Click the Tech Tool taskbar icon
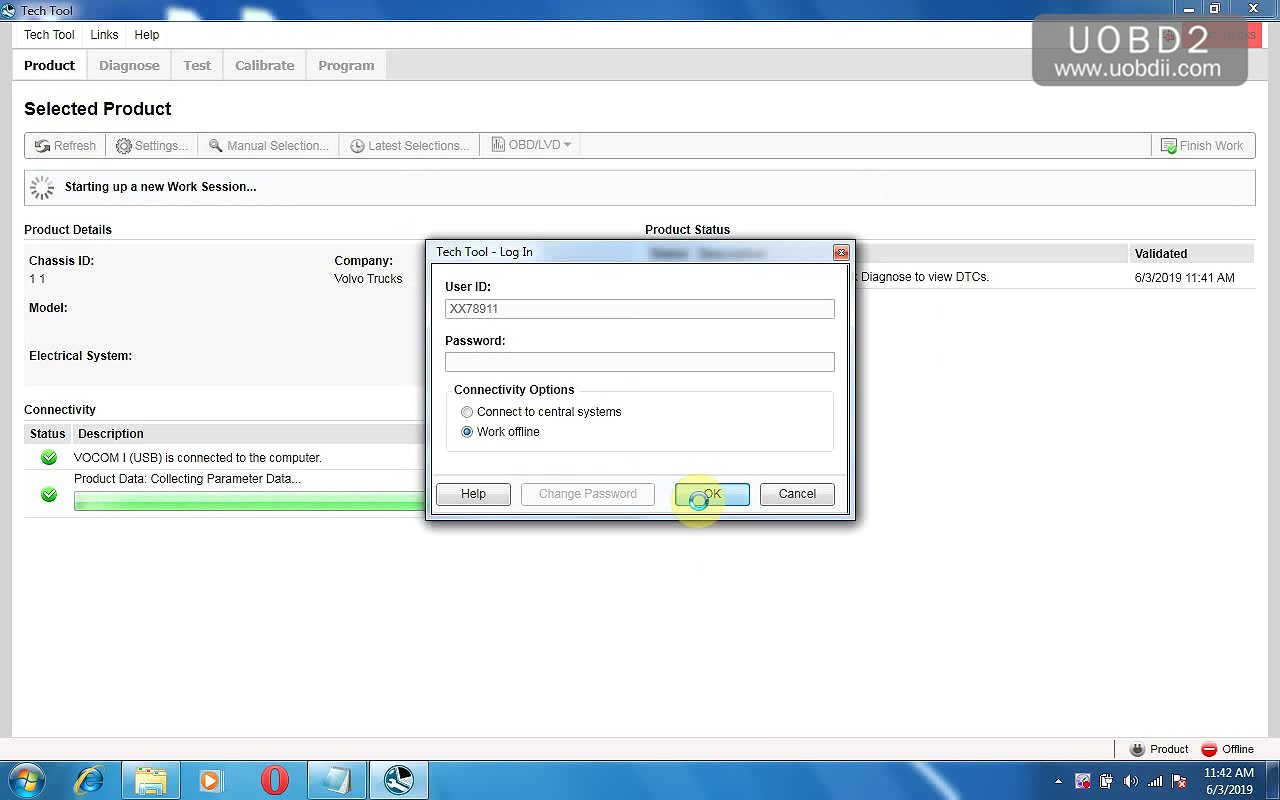 pyautogui.click(x=399, y=780)
